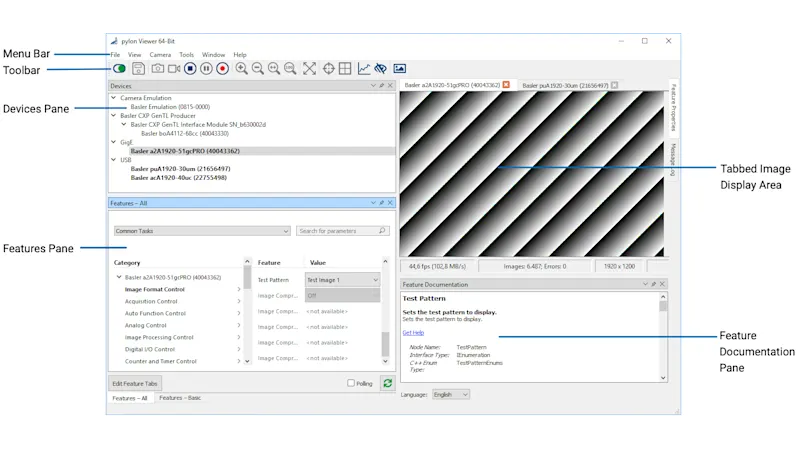Expand the Acquisition Control category arrow
Image resolution: width=800 pixels, height=450 pixels.
[x=238, y=301]
